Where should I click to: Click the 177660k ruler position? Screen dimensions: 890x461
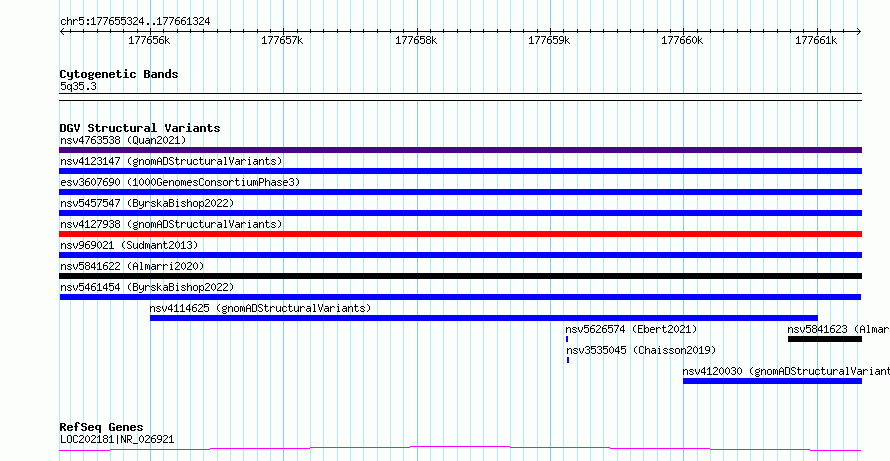pyautogui.click(x=683, y=40)
